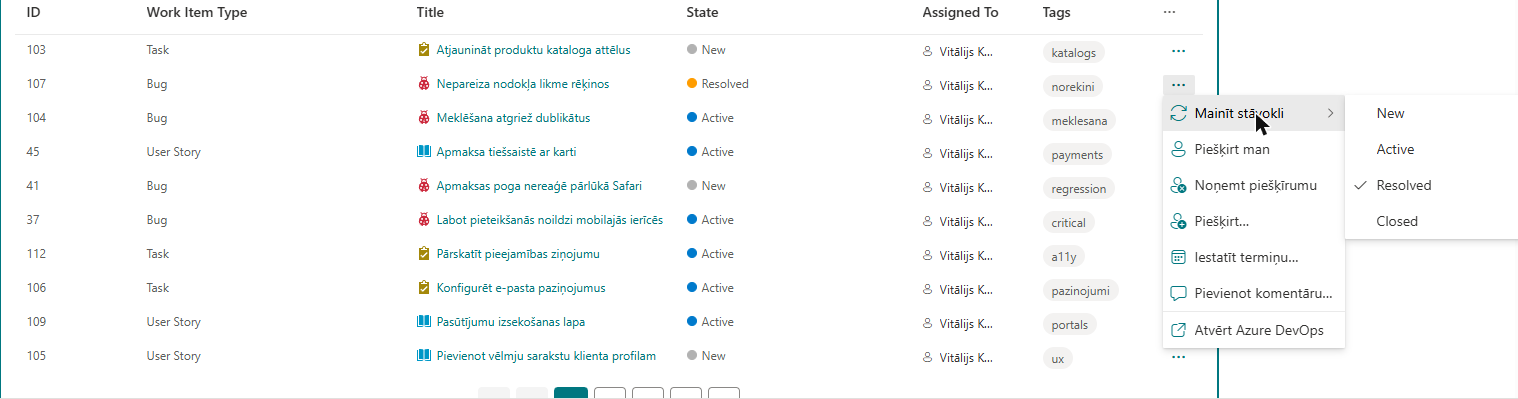Click the ux tag
The width and height of the screenshot is (1518, 399).
(1057, 358)
